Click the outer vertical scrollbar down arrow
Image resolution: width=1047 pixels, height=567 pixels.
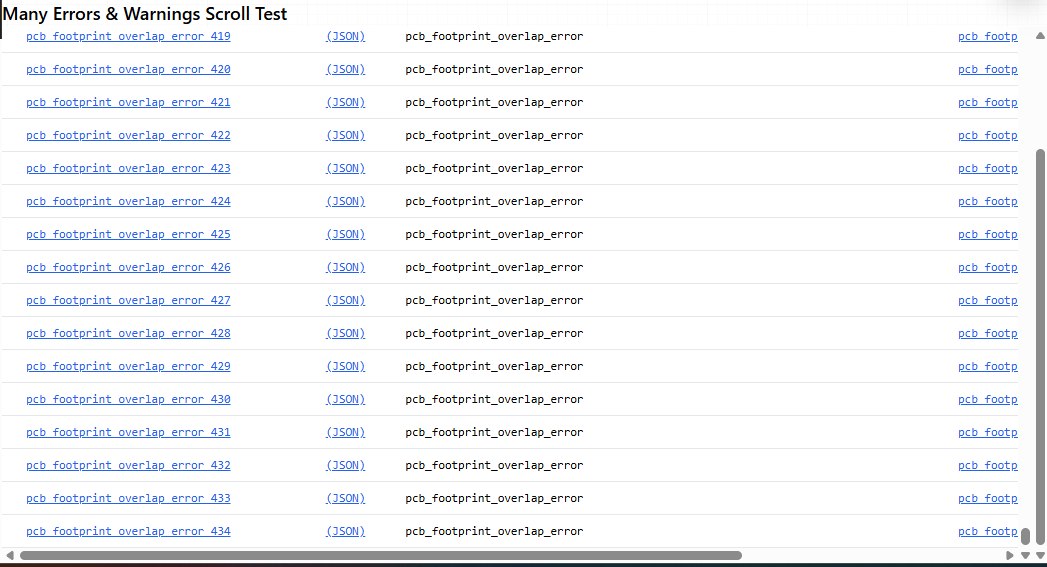(1040, 556)
